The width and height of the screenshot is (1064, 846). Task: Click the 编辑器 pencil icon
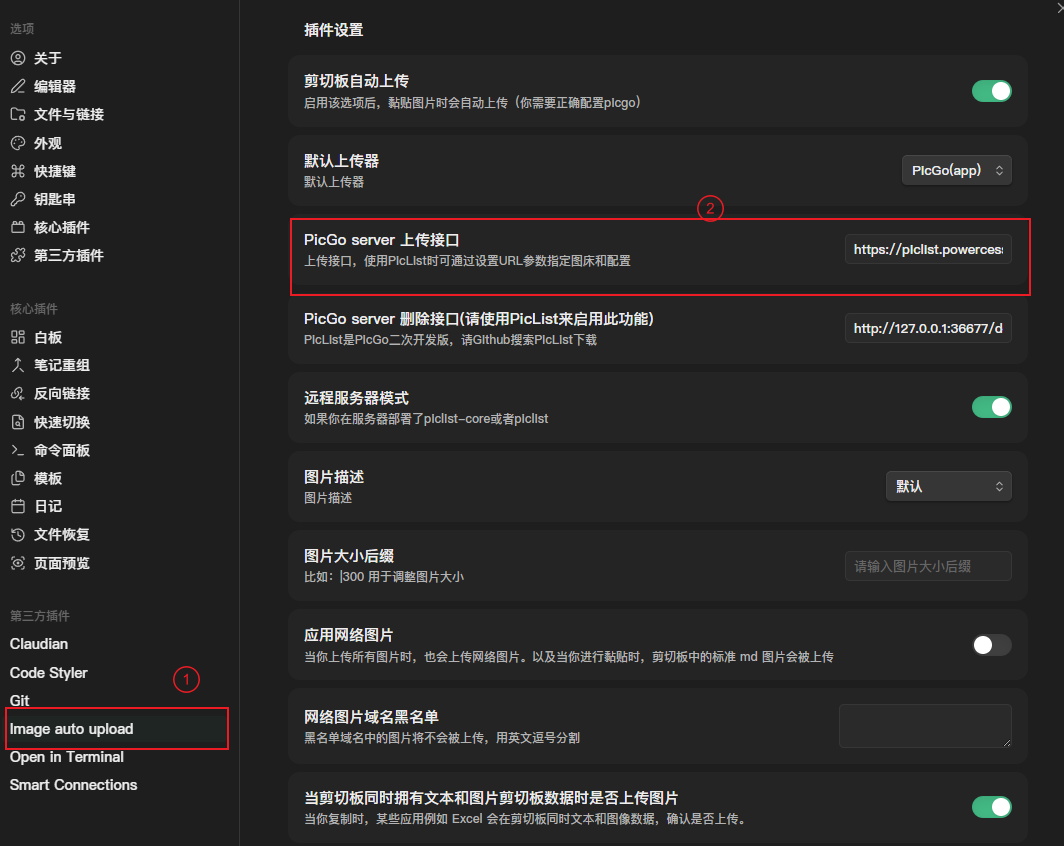(18, 86)
